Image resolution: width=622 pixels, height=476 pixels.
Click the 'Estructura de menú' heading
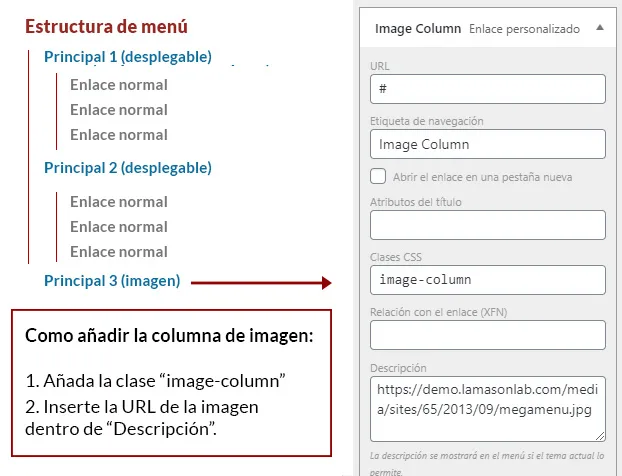coord(106,27)
